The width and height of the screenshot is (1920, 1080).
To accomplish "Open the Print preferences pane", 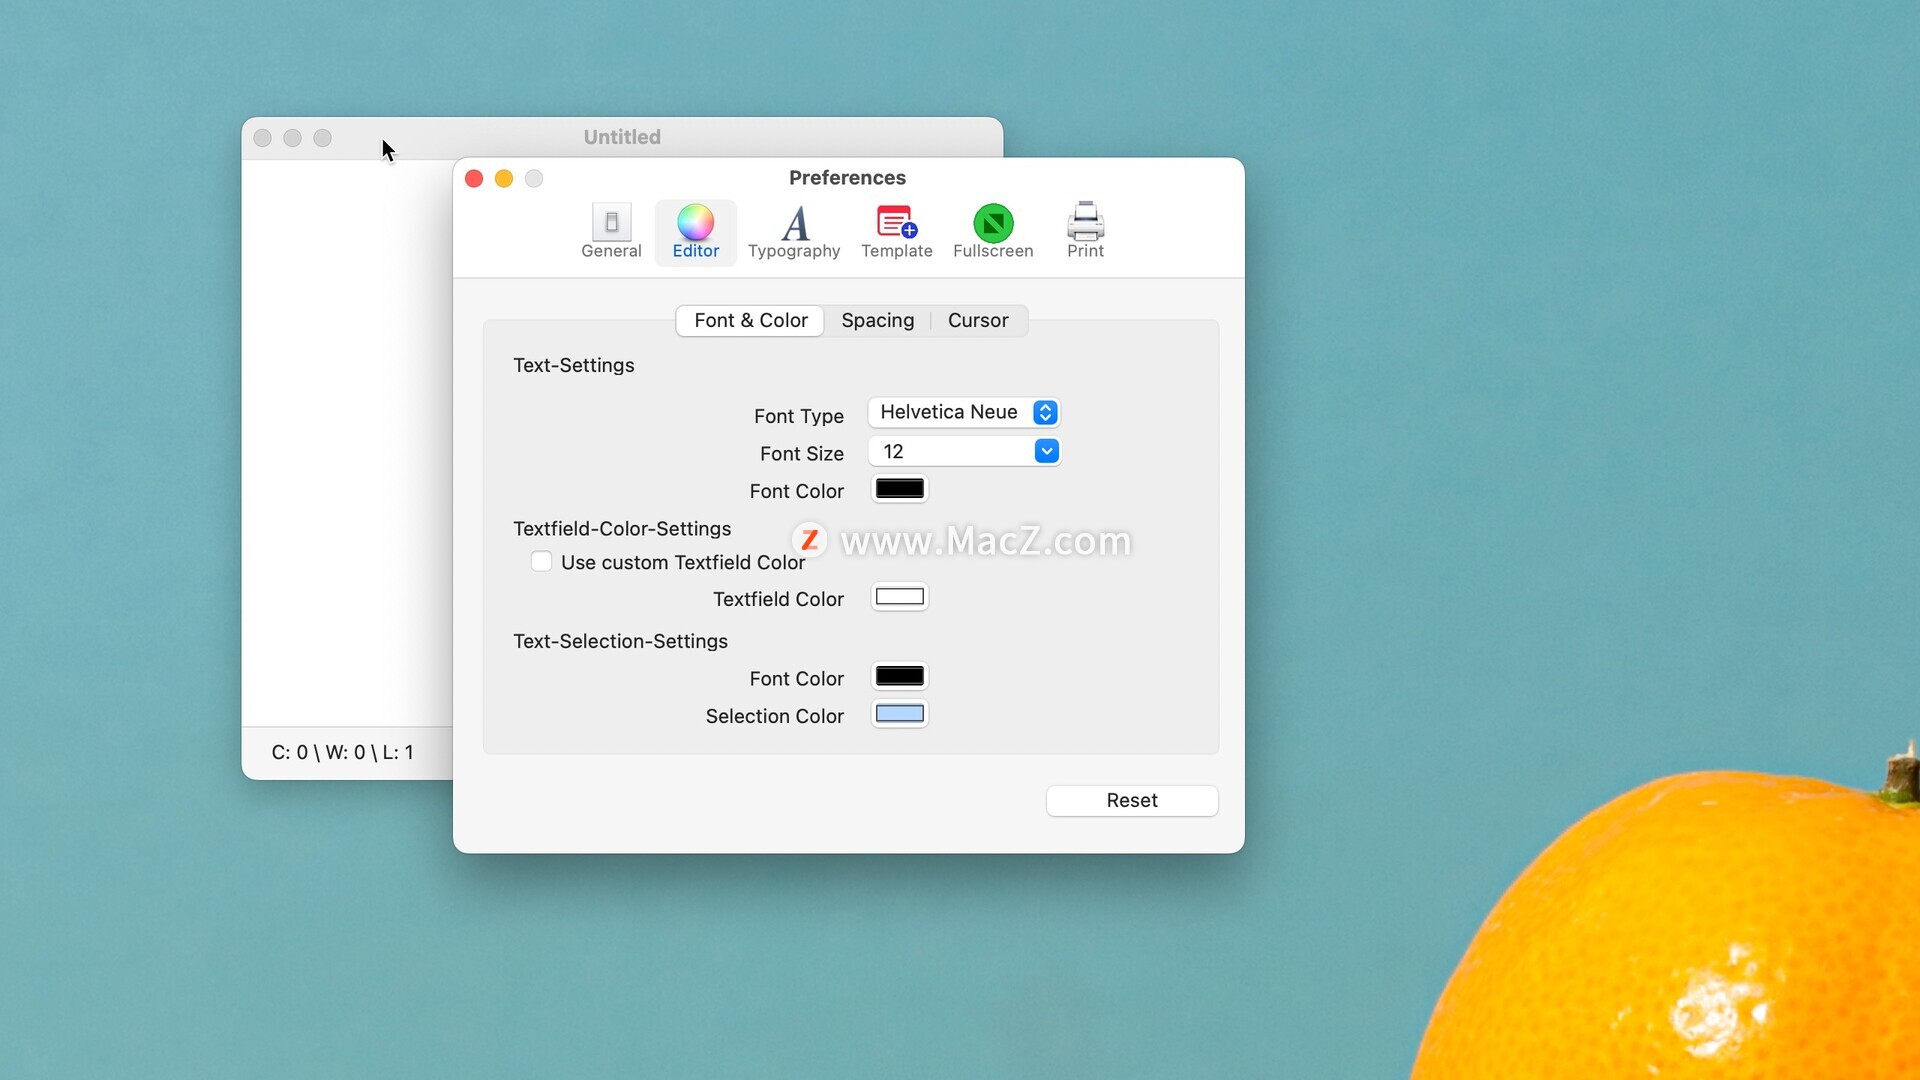I will tap(1085, 232).
